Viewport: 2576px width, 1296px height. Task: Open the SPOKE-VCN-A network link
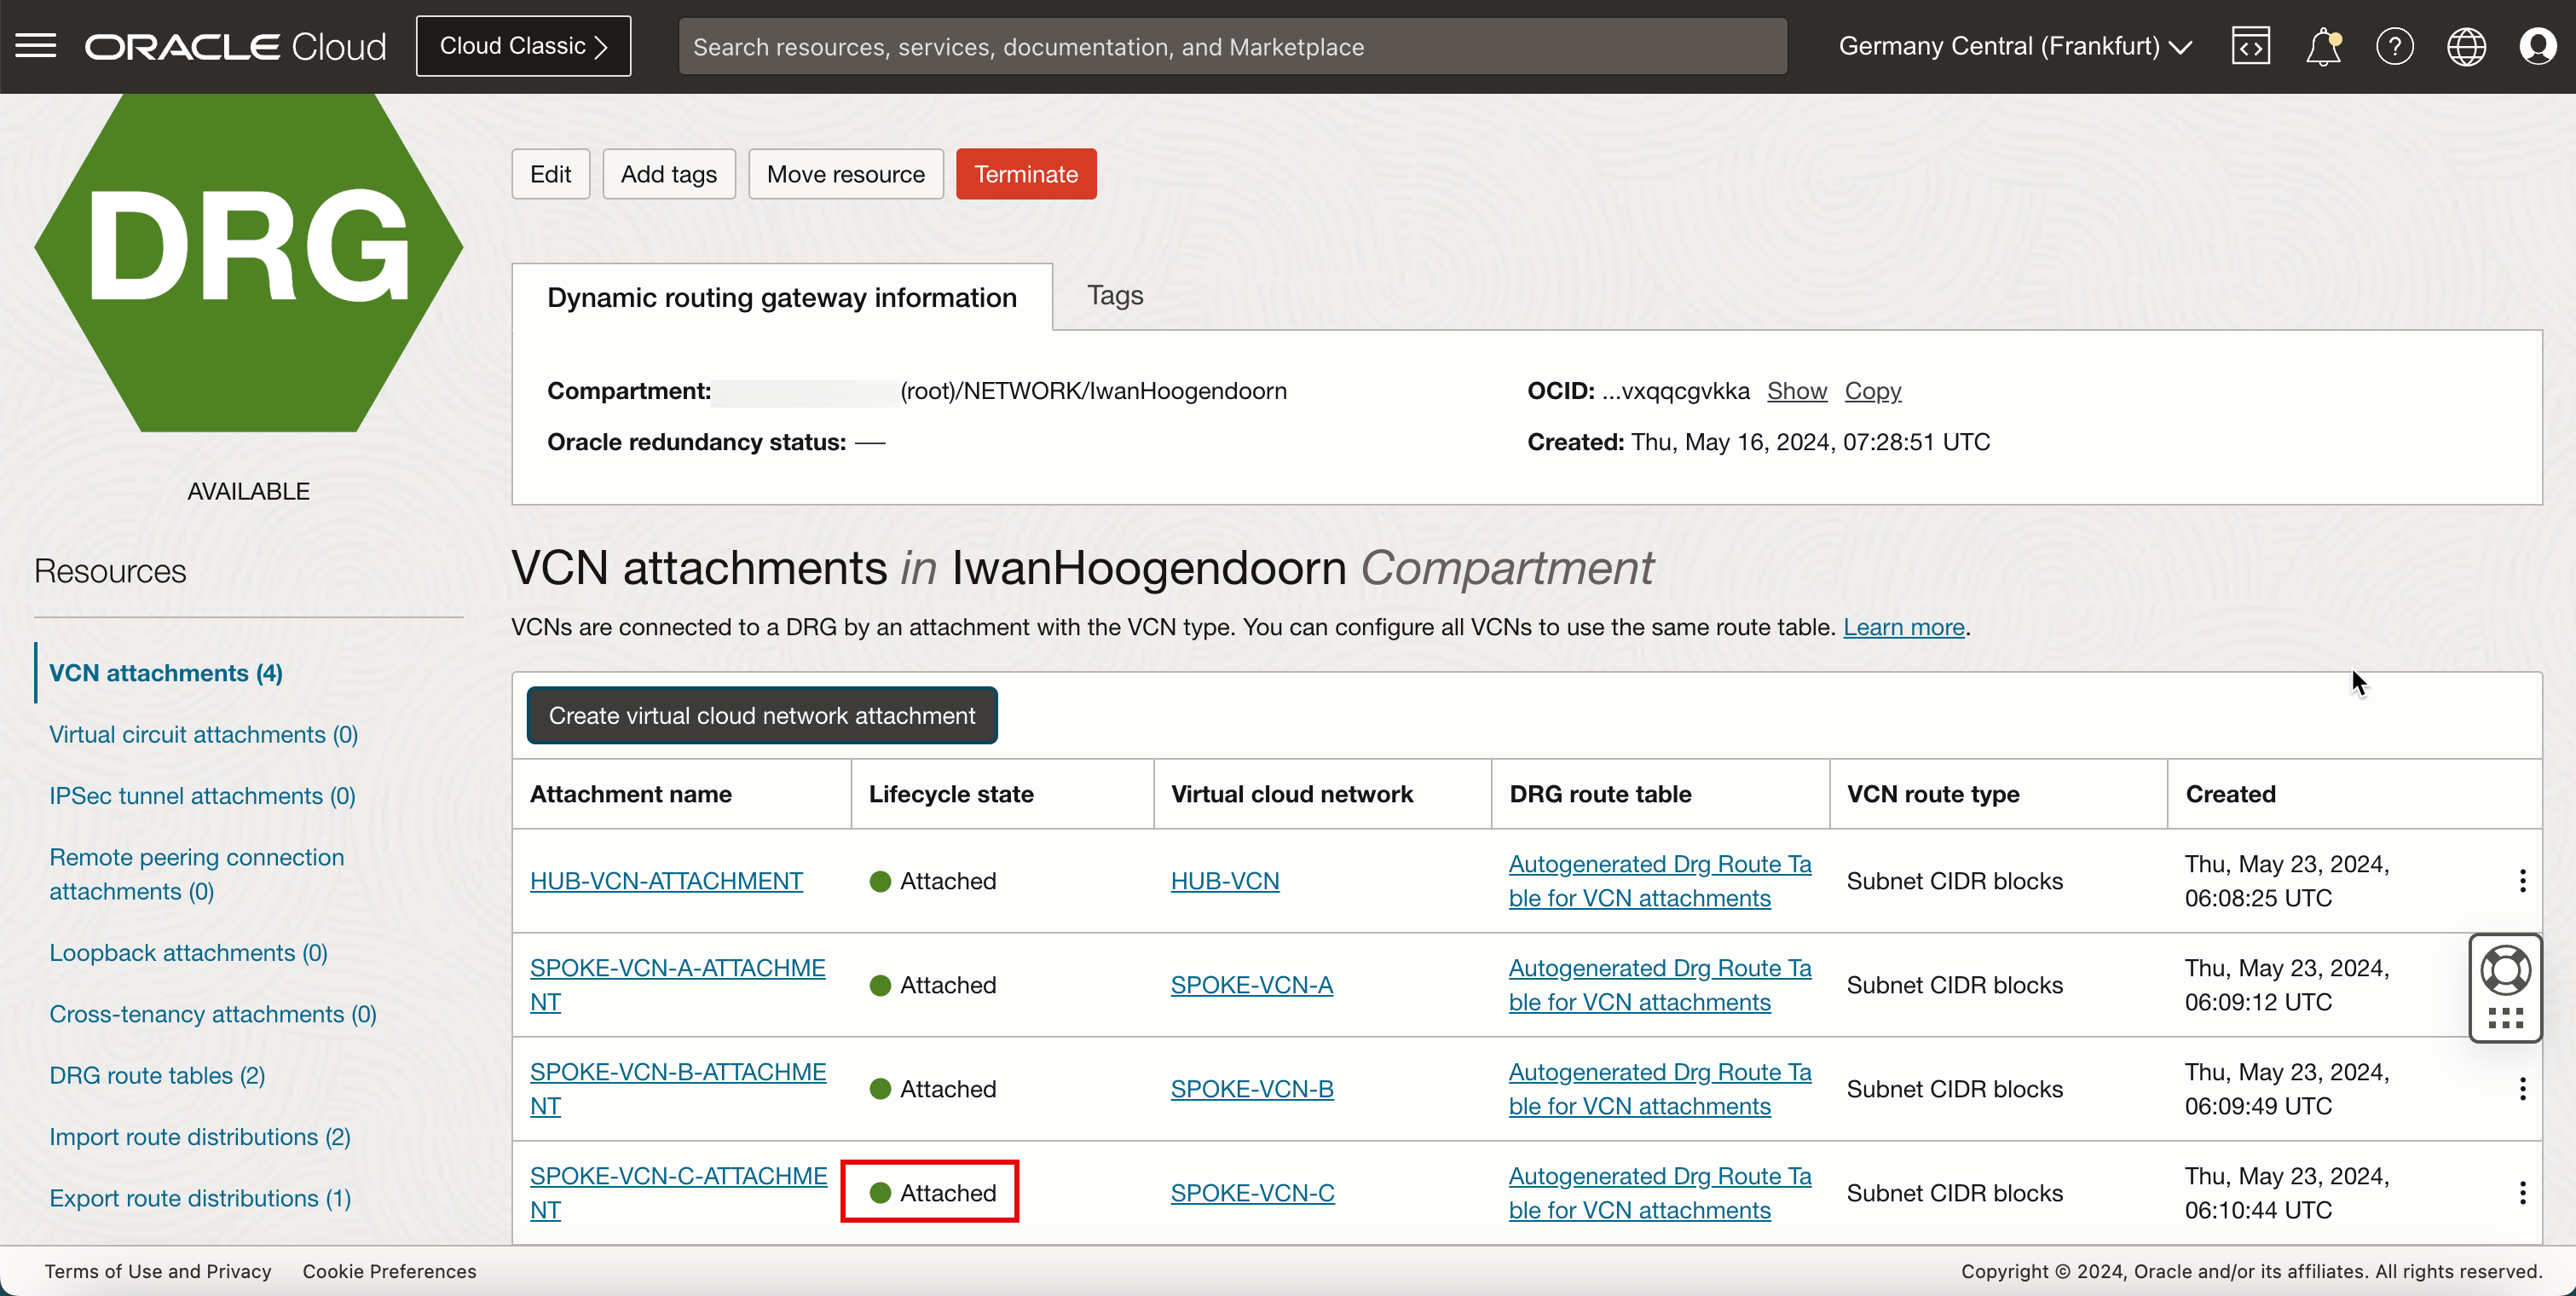click(x=1251, y=985)
